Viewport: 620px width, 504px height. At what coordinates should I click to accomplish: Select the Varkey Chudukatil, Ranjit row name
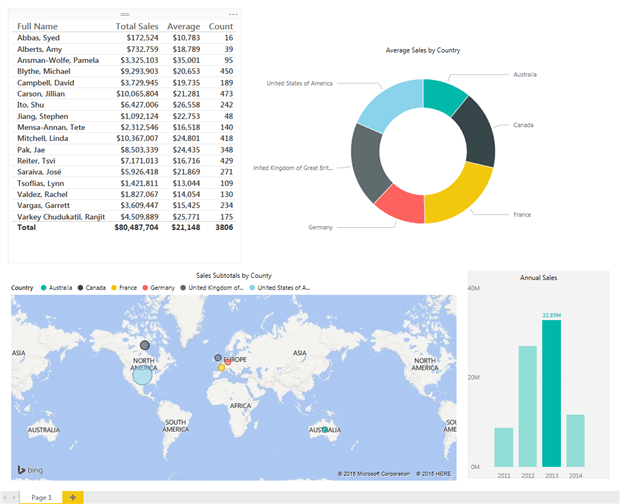tap(61, 217)
